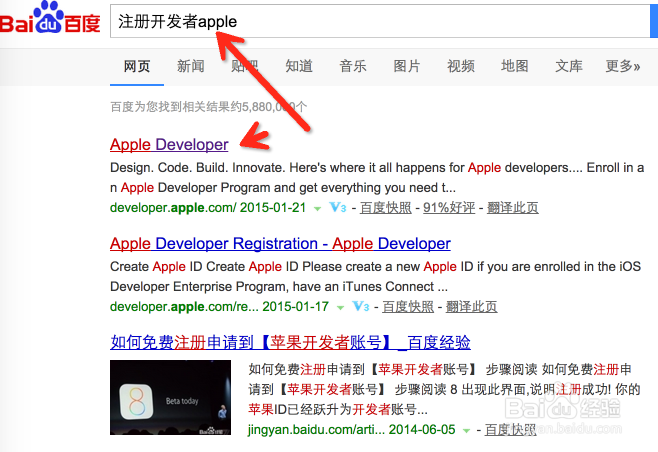Switch to the 文库 tab
This screenshot has height=452, width=658.
pos(569,66)
